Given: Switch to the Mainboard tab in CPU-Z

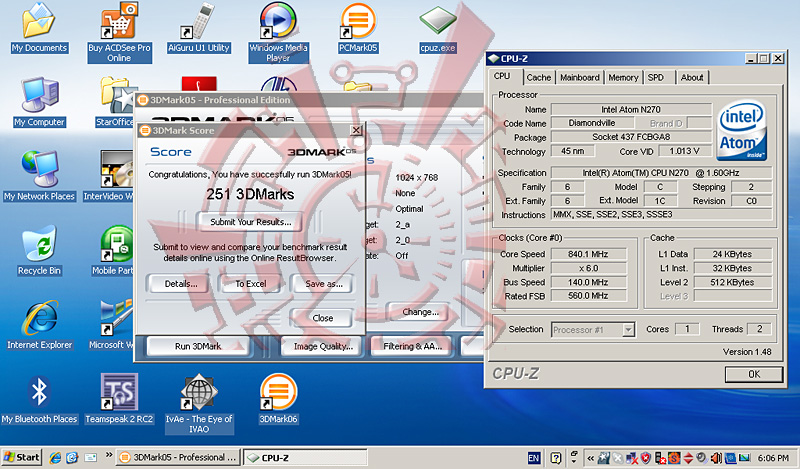Looking at the screenshot, I should click(580, 78).
